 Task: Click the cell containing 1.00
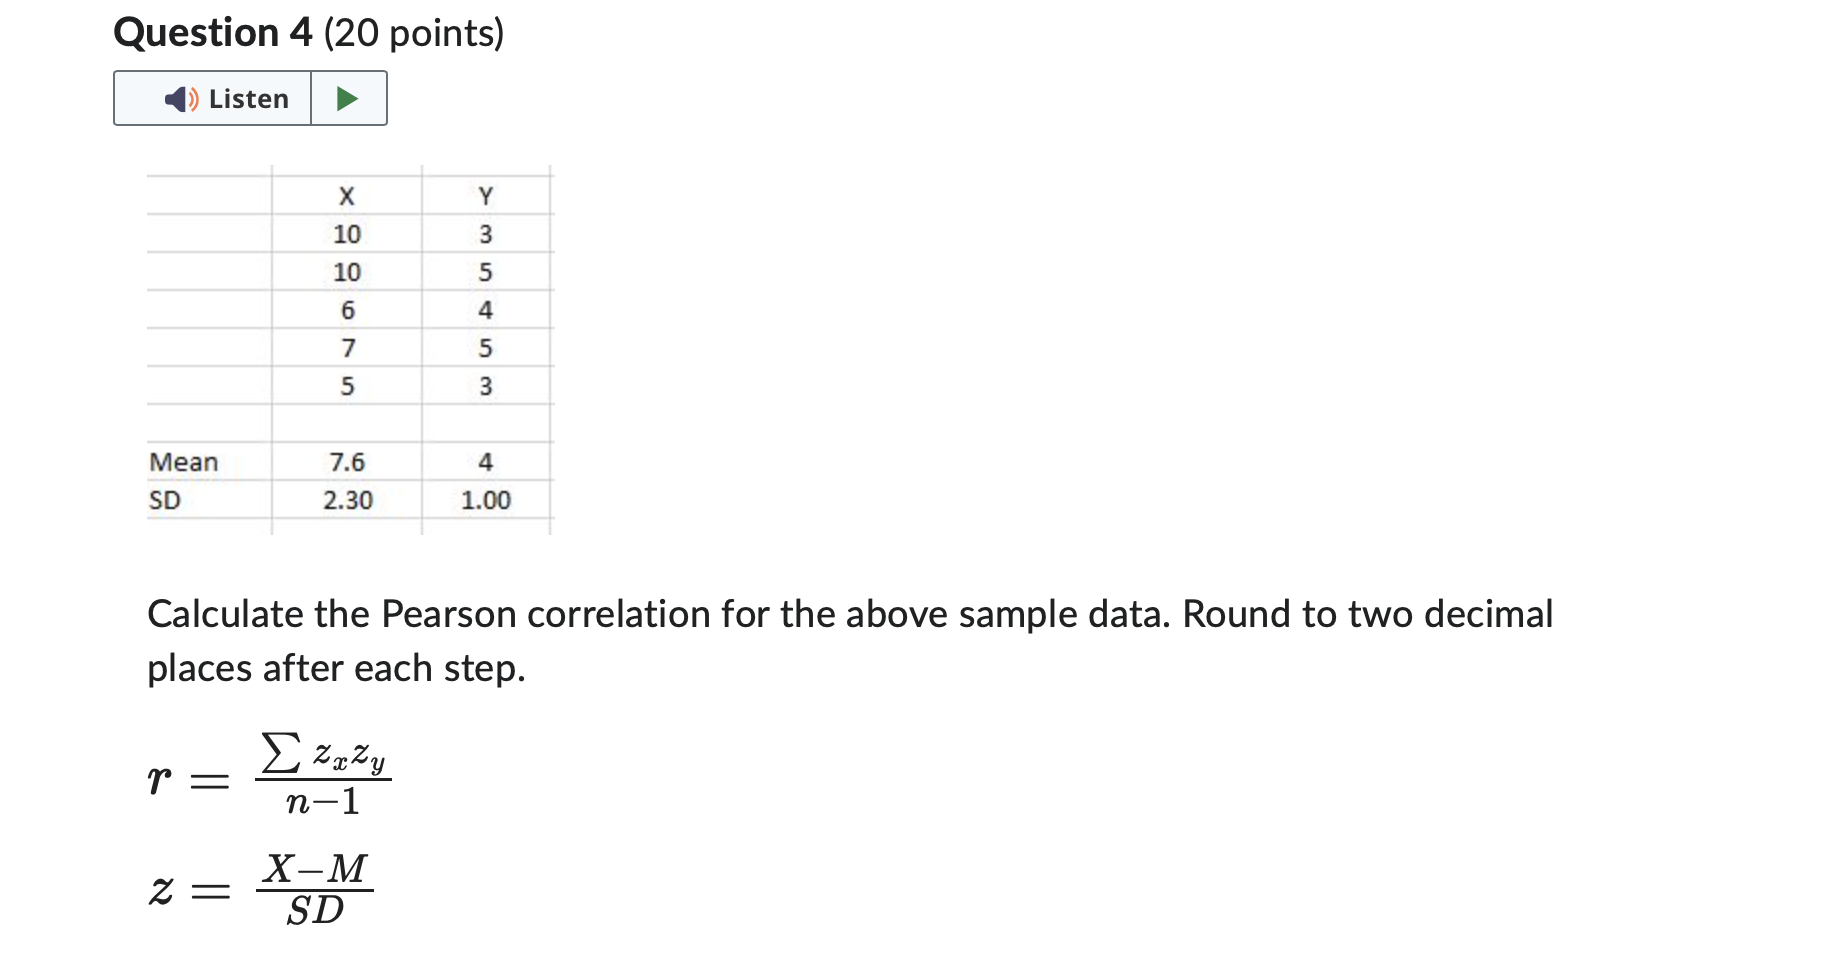pyautogui.click(x=486, y=501)
